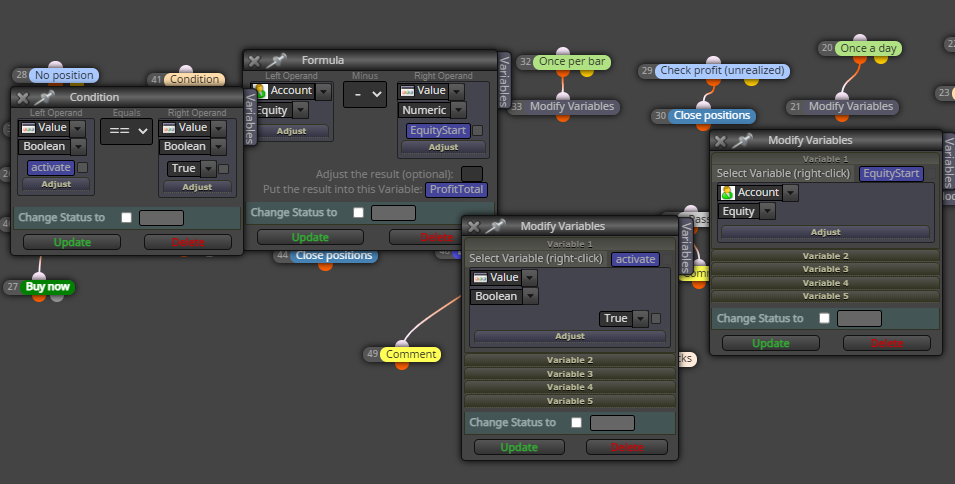Pin the activate Modify Variables panel
Image resolution: width=955 pixels, height=484 pixels.
click(495, 226)
